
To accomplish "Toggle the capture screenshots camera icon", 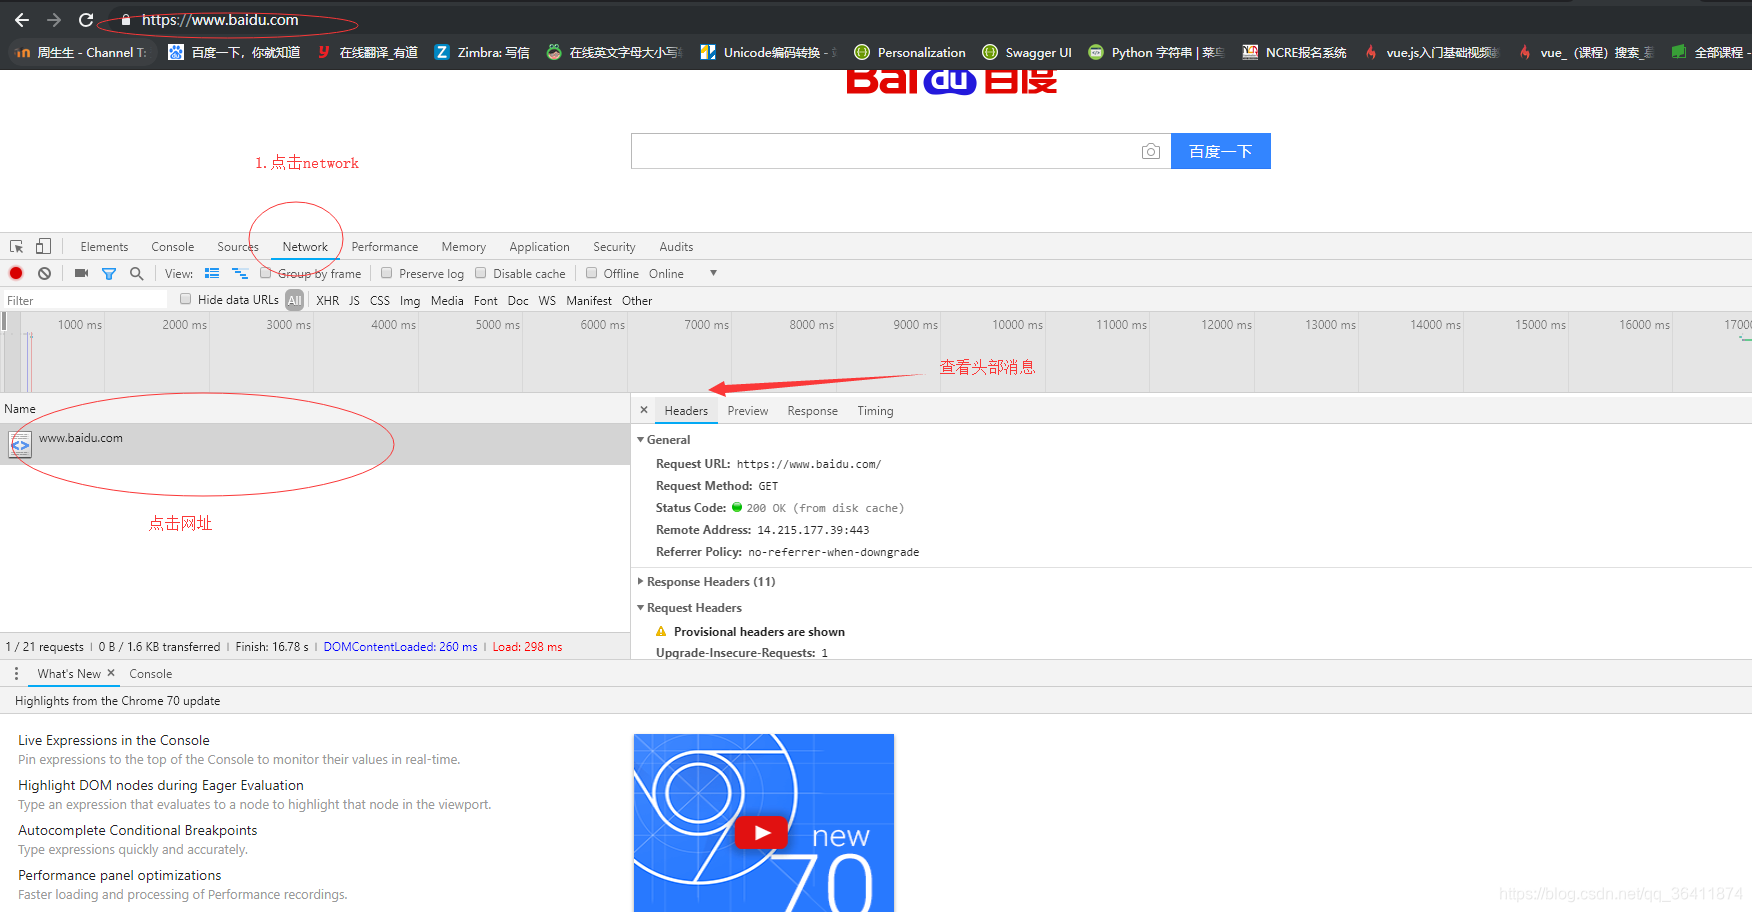I will [x=81, y=273].
